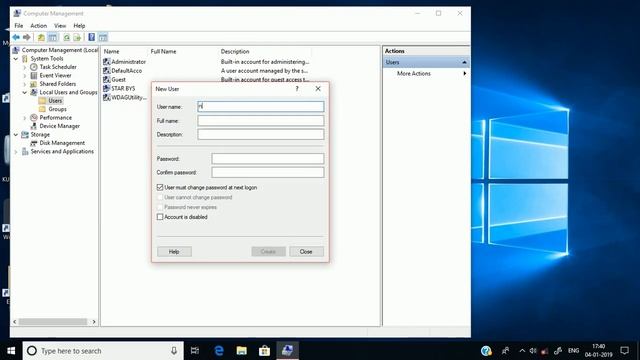Expand the Performance node
The width and height of the screenshot is (640, 360).
tap(24, 118)
